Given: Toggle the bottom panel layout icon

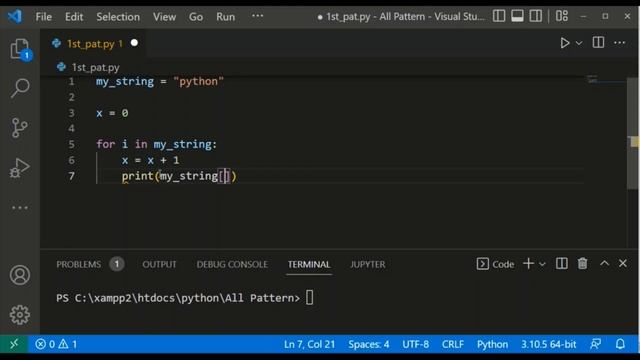Looking at the screenshot, I should pos(517,16).
